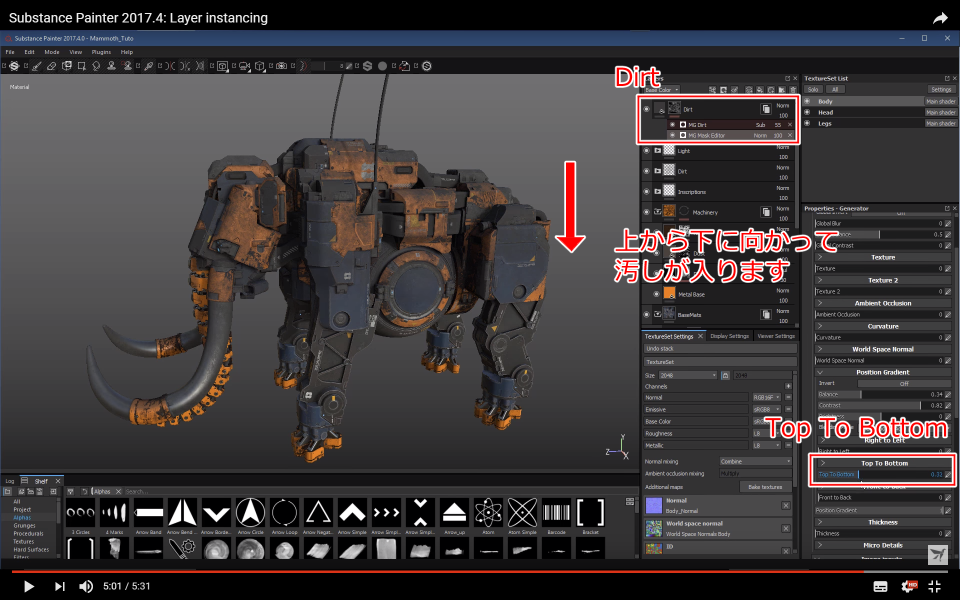Select the Eraser tool
This screenshot has width=960, height=600.
tap(52, 66)
